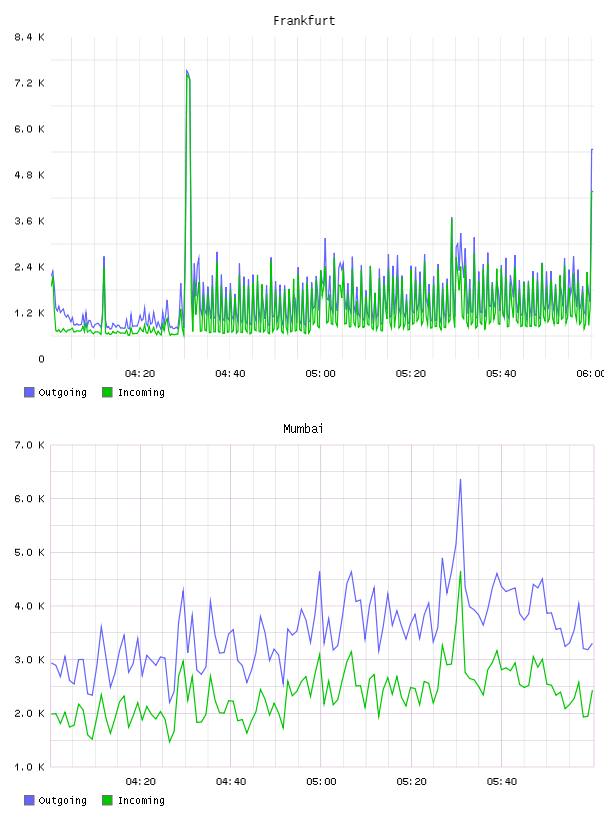Click the Incoming legend label in Mumbai chart
608x816 pixels.
[141, 800]
